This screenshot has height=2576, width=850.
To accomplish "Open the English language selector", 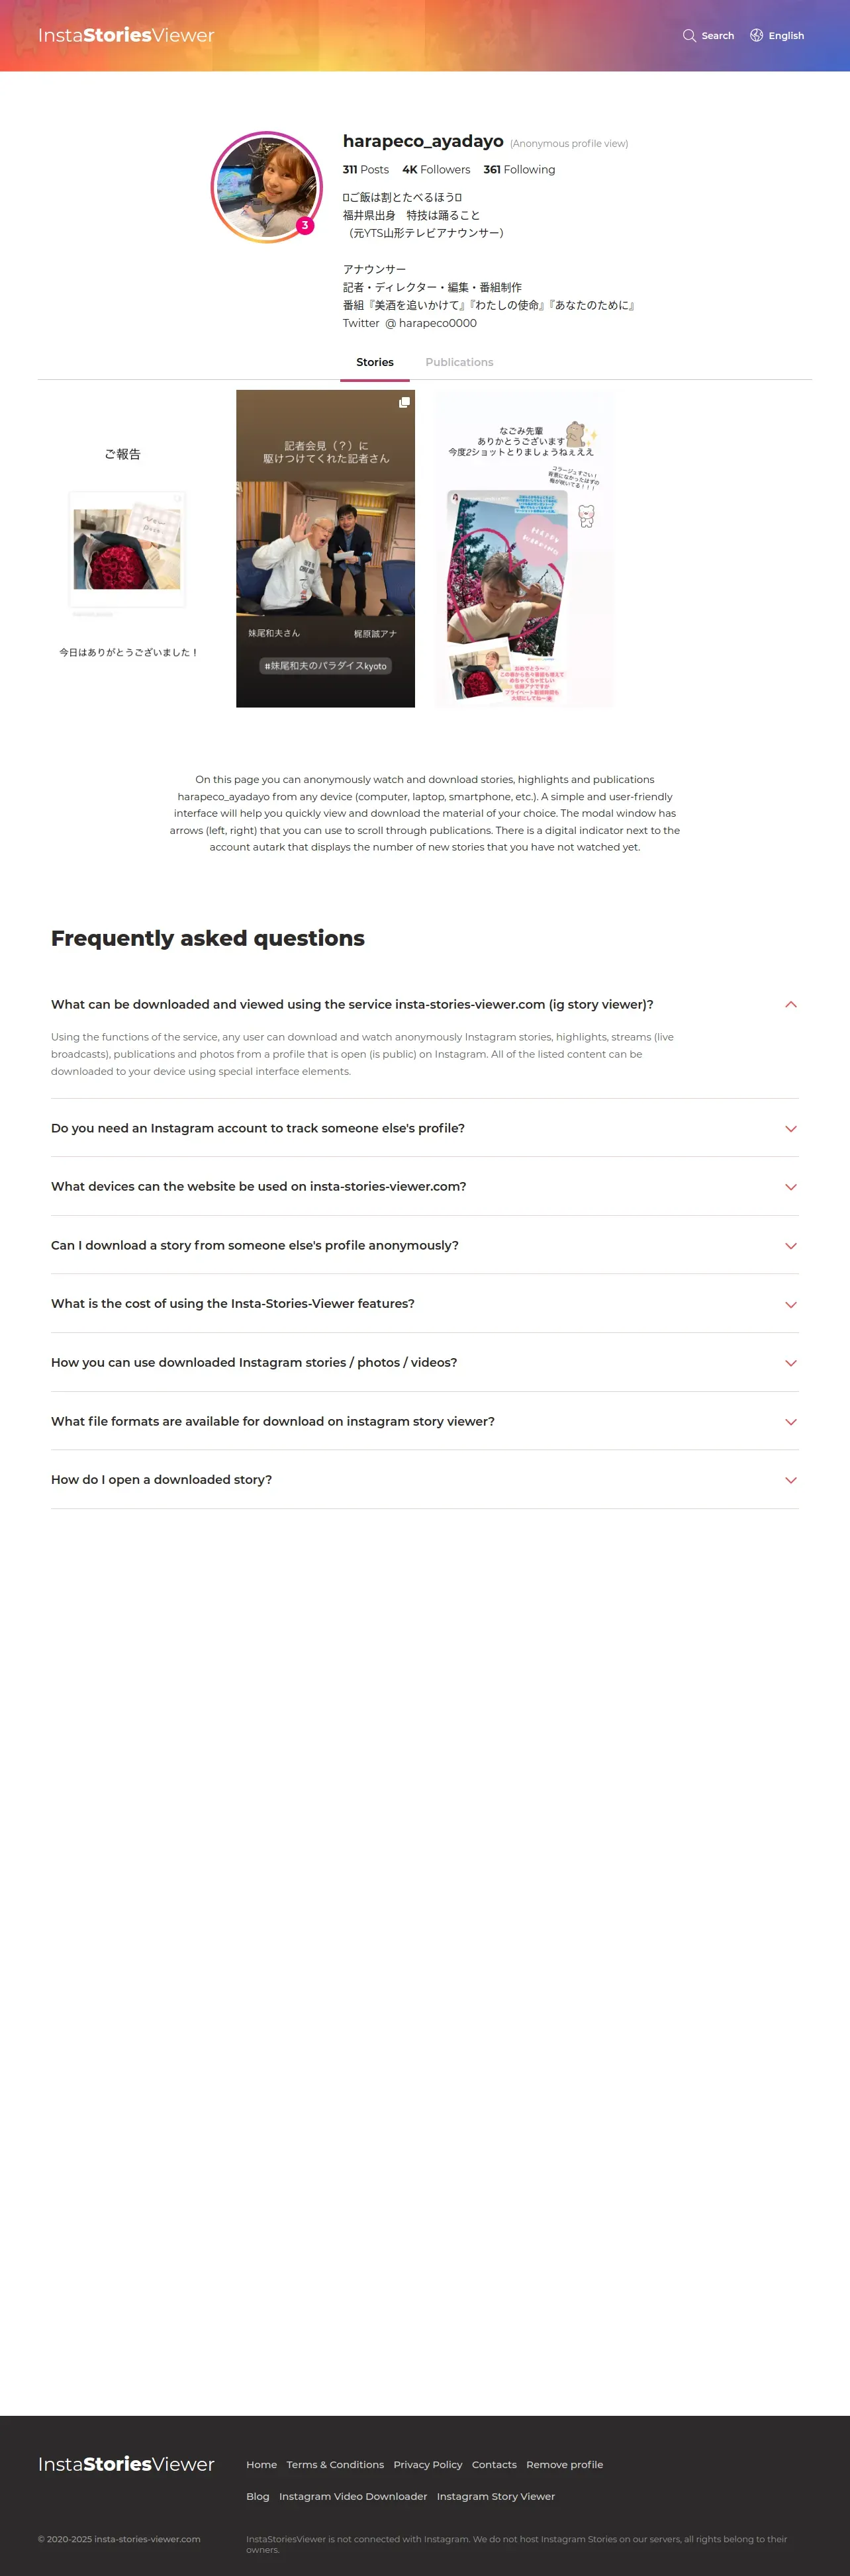I will (x=786, y=36).
